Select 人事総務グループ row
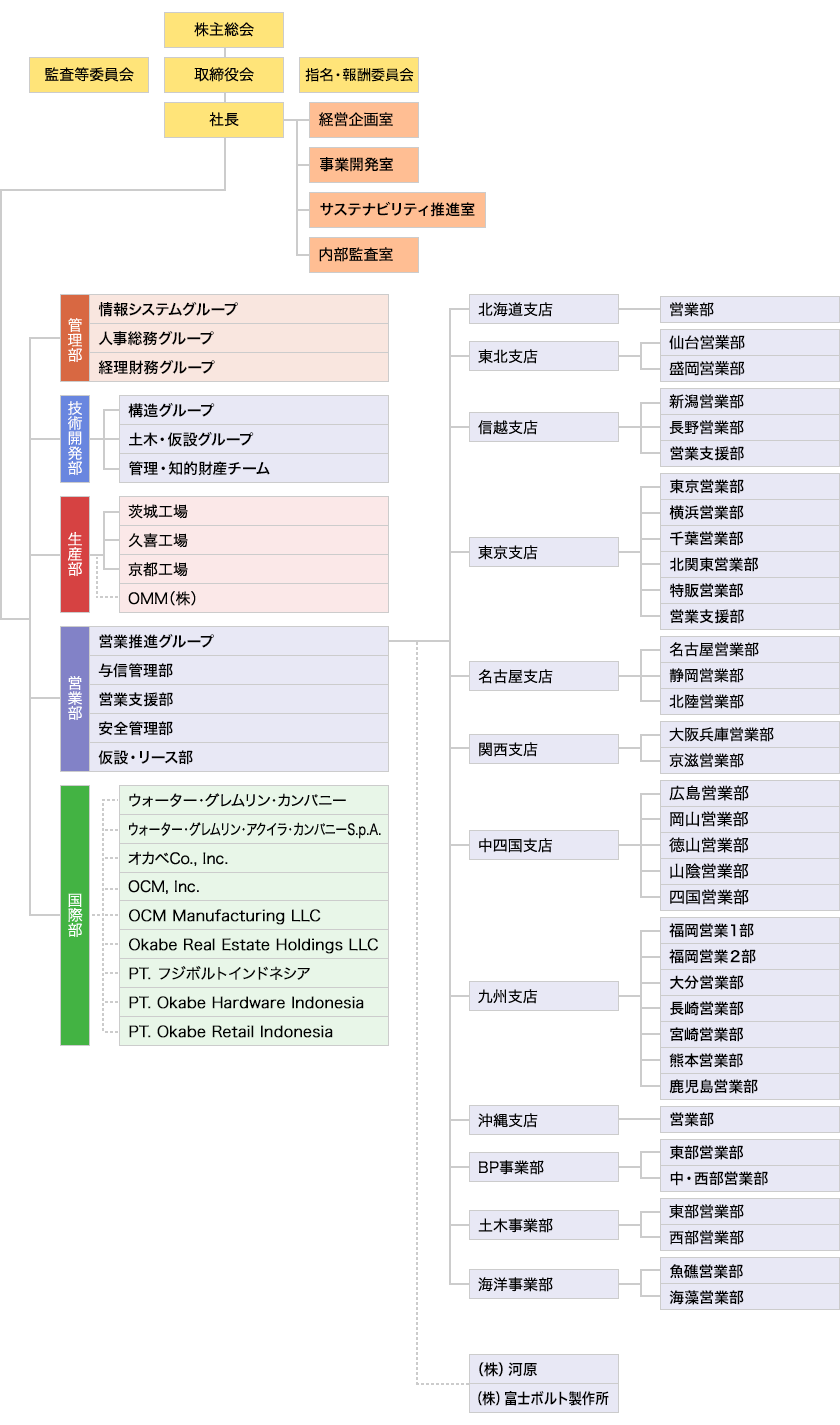The image size is (840, 1425). [x=239, y=338]
